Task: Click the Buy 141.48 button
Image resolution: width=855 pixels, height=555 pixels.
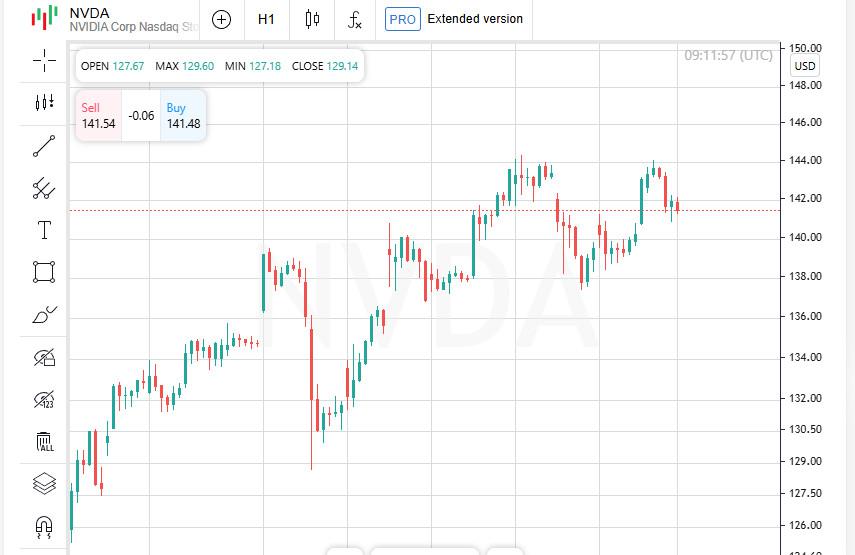Action: coord(183,116)
